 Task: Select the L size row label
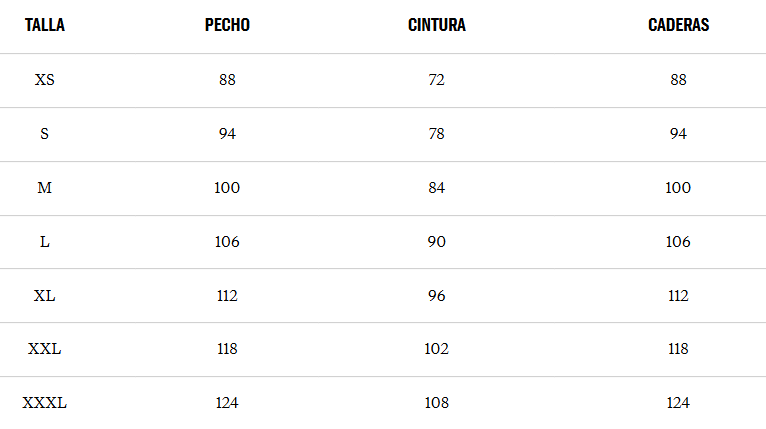coord(44,242)
